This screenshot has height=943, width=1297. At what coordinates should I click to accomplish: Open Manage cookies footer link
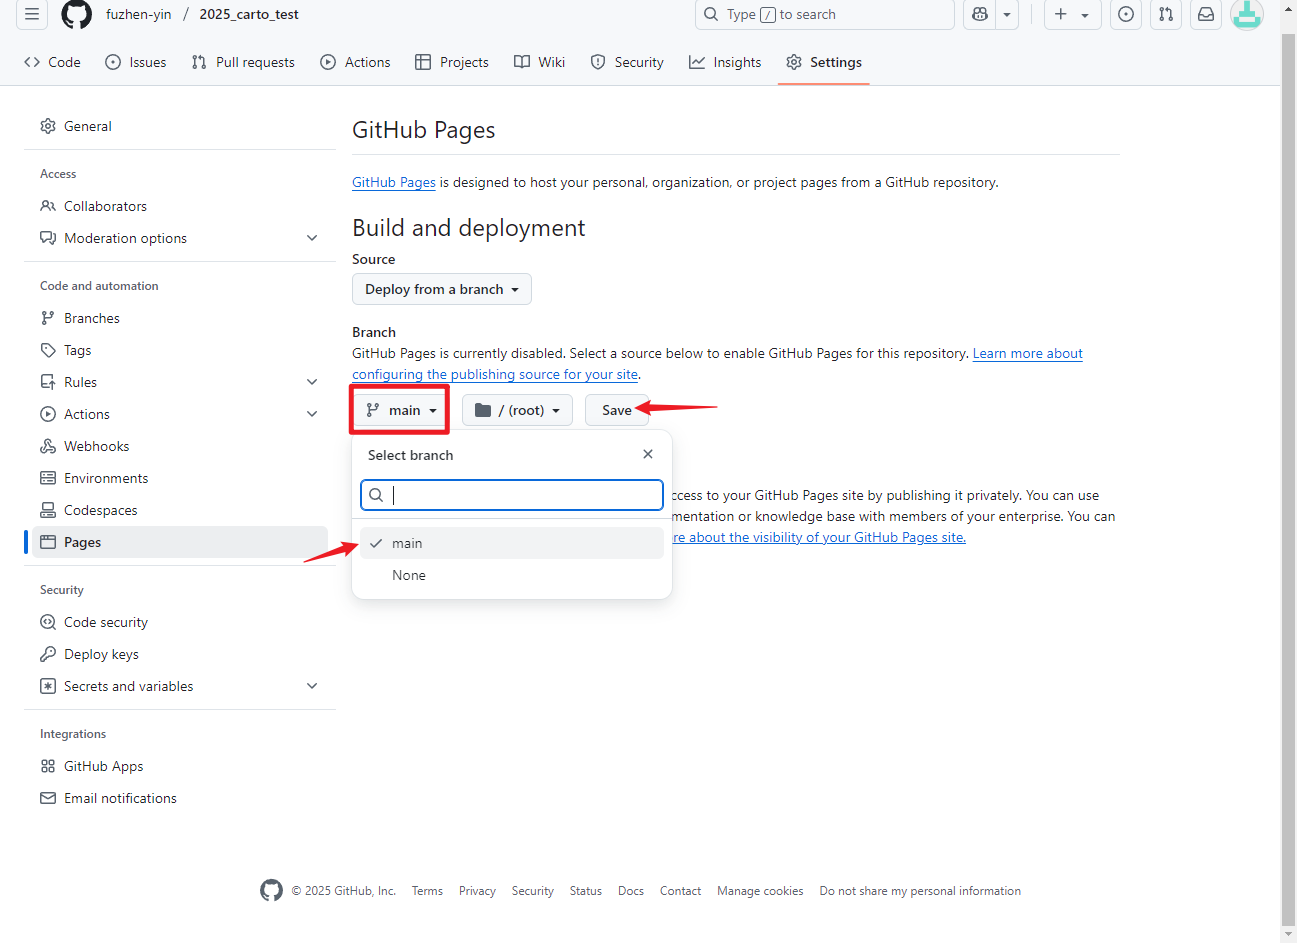[x=760, y=891]
